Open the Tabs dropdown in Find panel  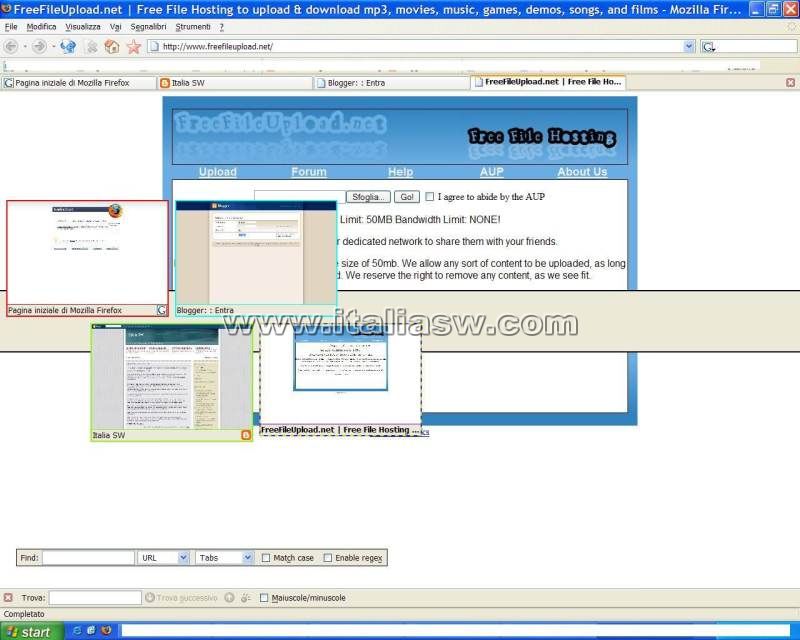click(247, 558)
